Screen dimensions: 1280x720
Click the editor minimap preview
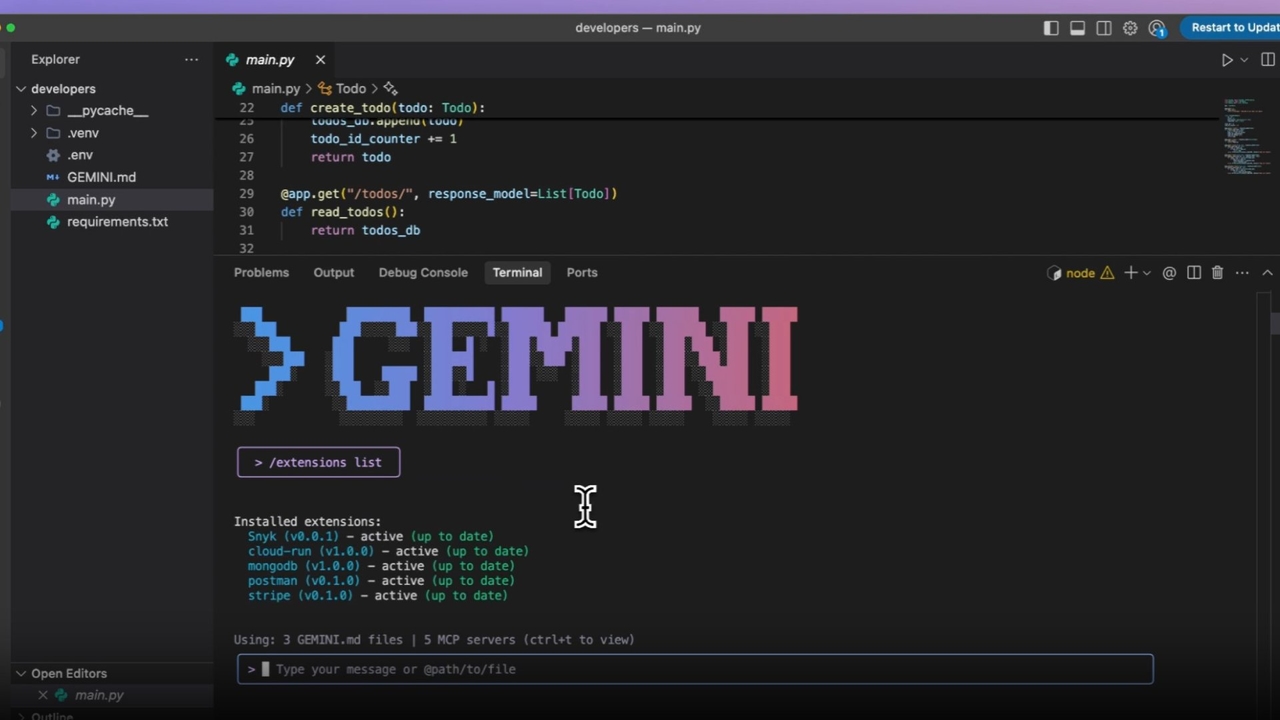click(x=1245, y=135)
